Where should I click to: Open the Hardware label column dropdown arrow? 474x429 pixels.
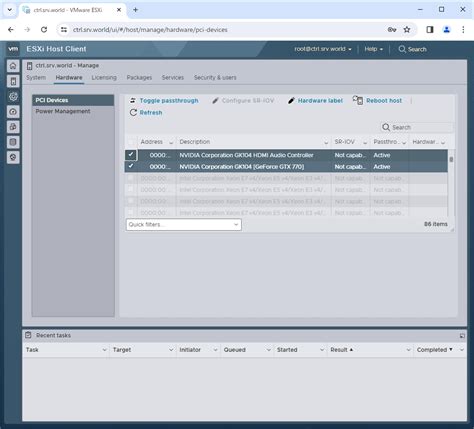(443, 142)
